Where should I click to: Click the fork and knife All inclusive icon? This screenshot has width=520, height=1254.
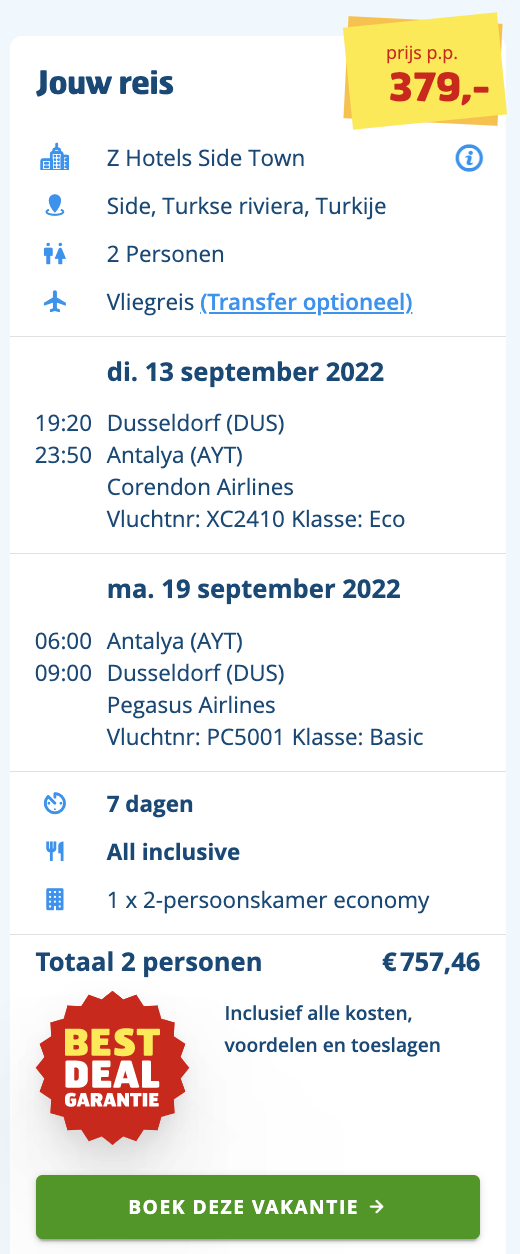55,852
